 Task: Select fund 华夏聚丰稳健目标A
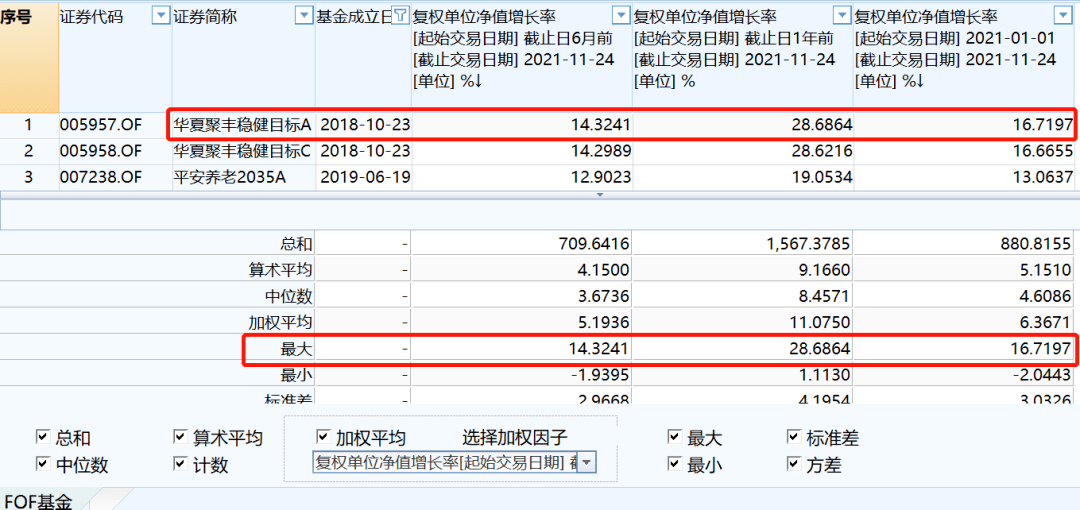tap(243, 125)
